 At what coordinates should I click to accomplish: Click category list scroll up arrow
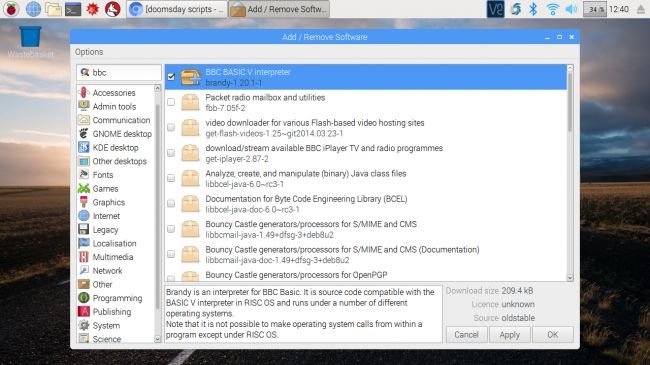157,88
